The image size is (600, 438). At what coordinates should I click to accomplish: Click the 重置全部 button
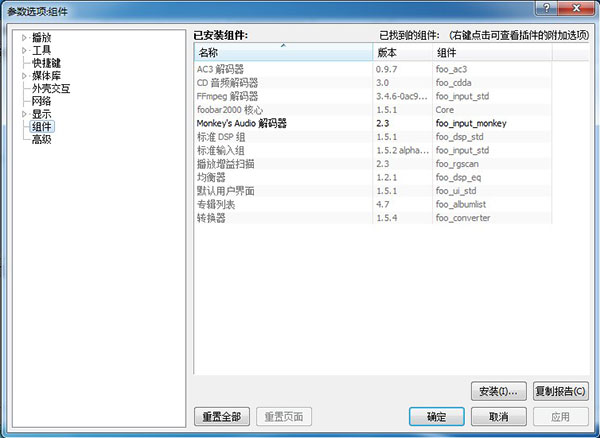click(222, 416)
